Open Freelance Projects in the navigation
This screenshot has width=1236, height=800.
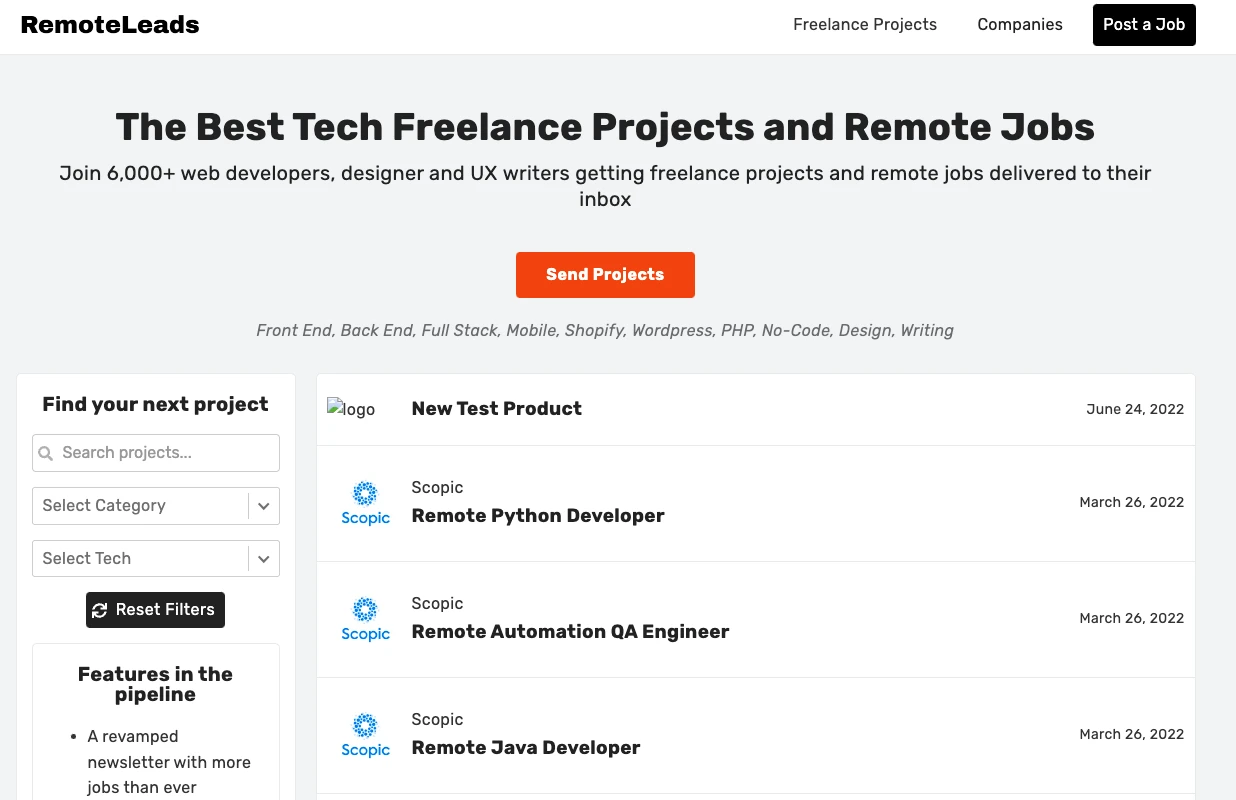[864, 25]
